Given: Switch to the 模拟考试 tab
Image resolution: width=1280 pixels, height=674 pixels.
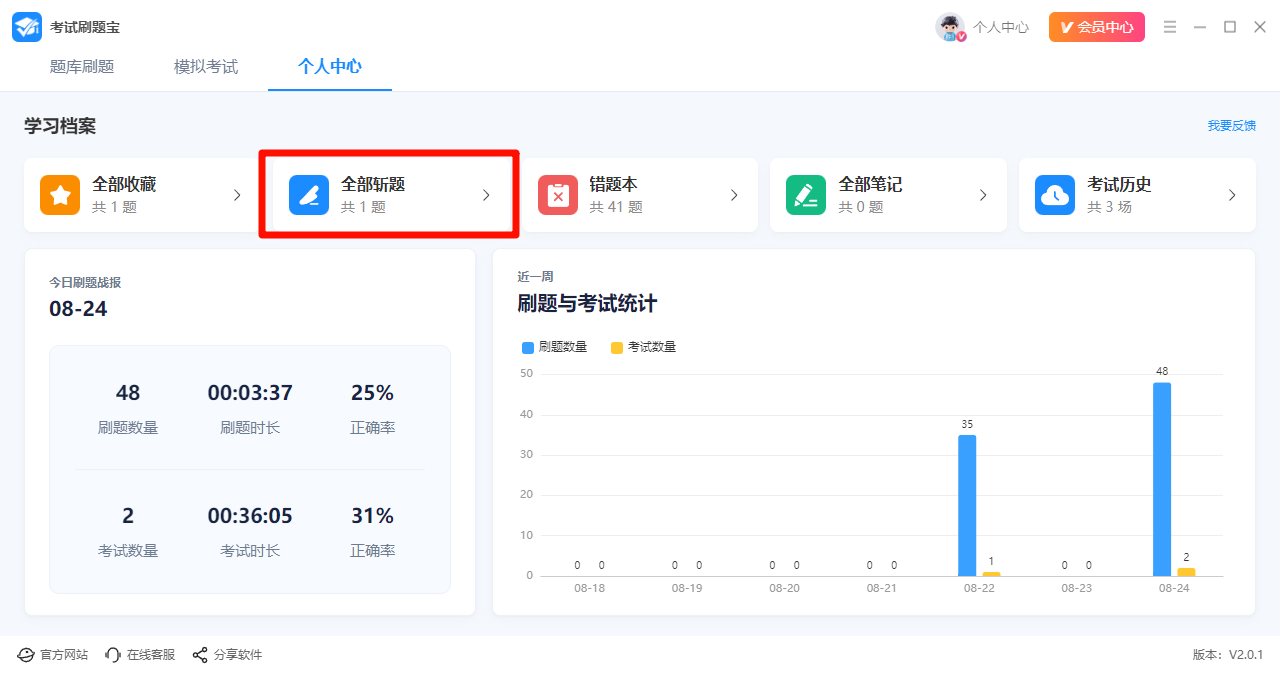Looking at the screenshot, I should pyautogui.click(x=206, y=67).
